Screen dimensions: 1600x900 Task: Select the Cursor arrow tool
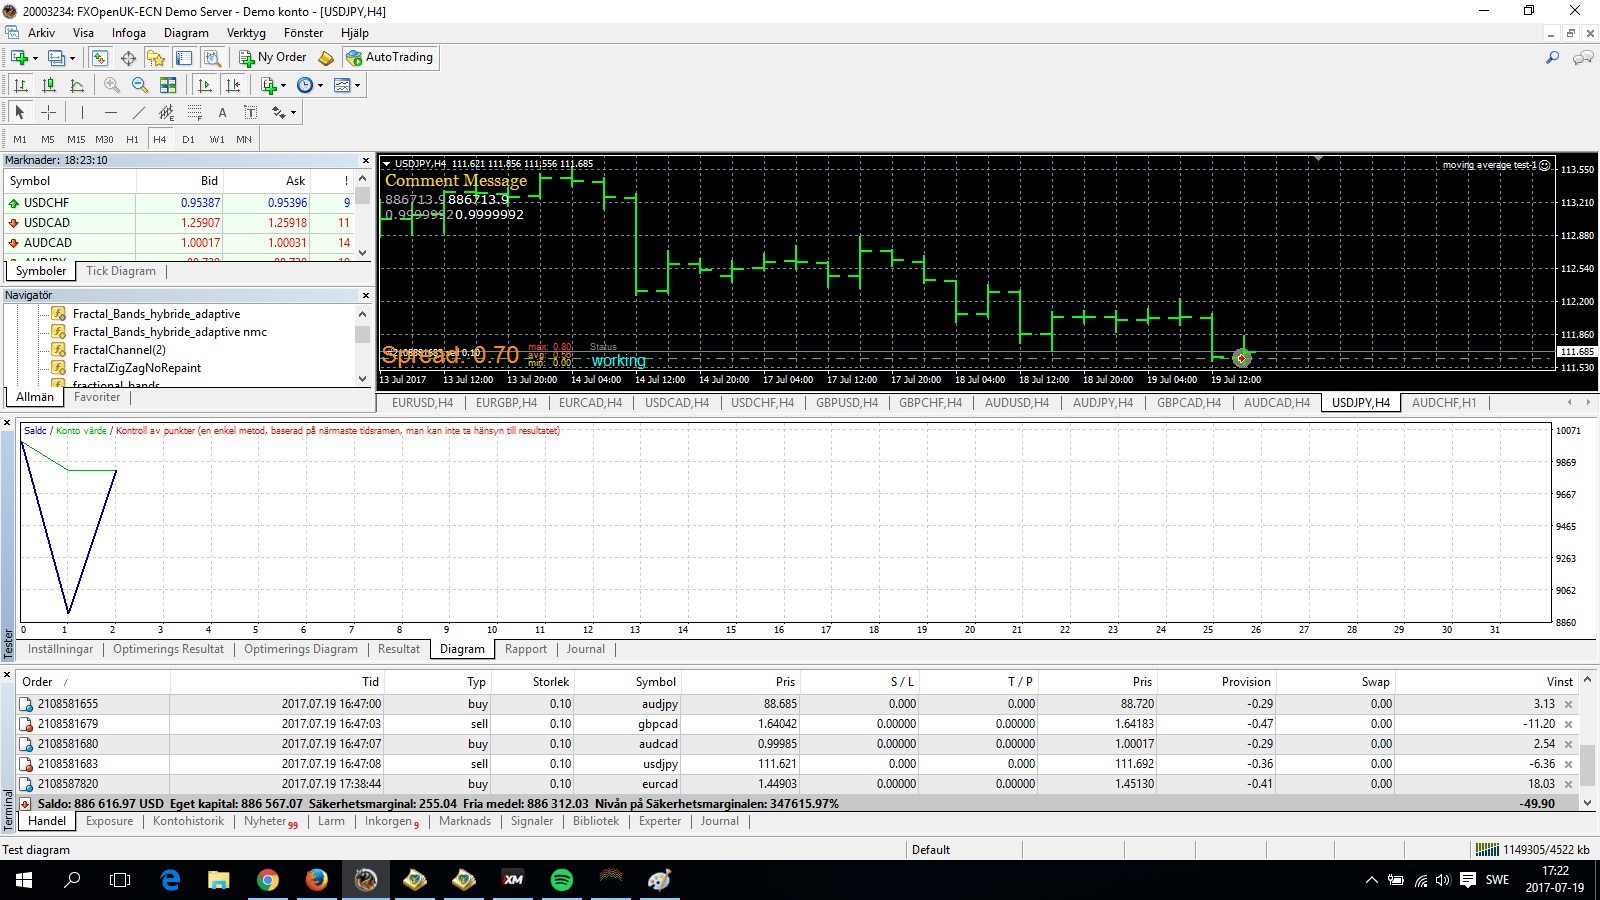coord(20,112)
